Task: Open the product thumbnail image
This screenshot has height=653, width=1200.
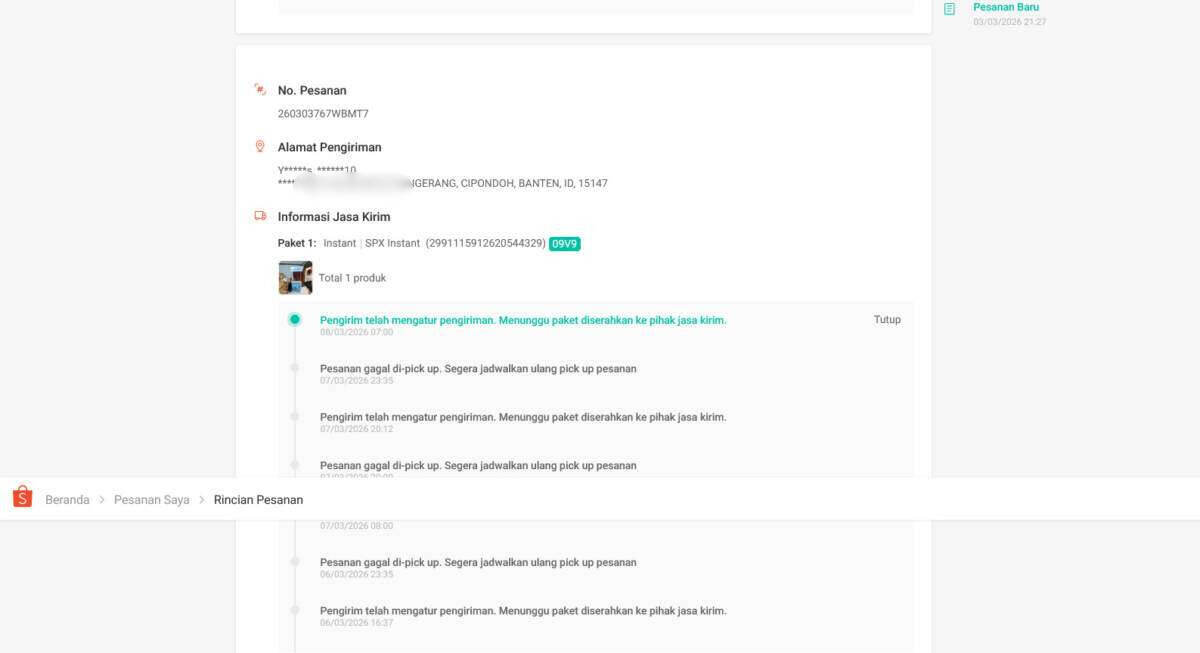Action: click(295, 278)
